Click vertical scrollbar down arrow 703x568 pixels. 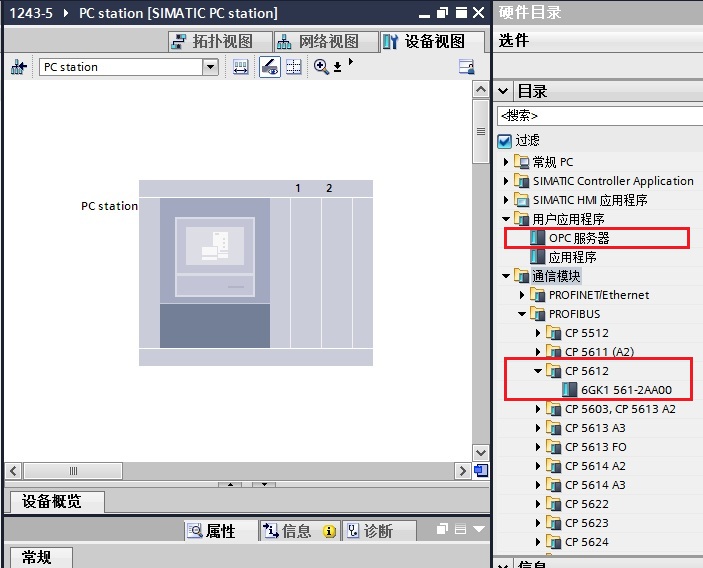[x=481, y=452]
